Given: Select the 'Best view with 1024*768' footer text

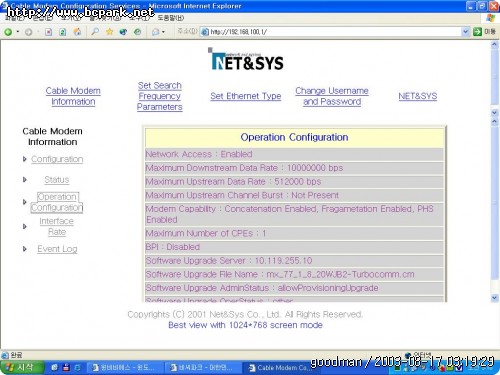Looking at the screenshot, I should [x=245, y=325].
